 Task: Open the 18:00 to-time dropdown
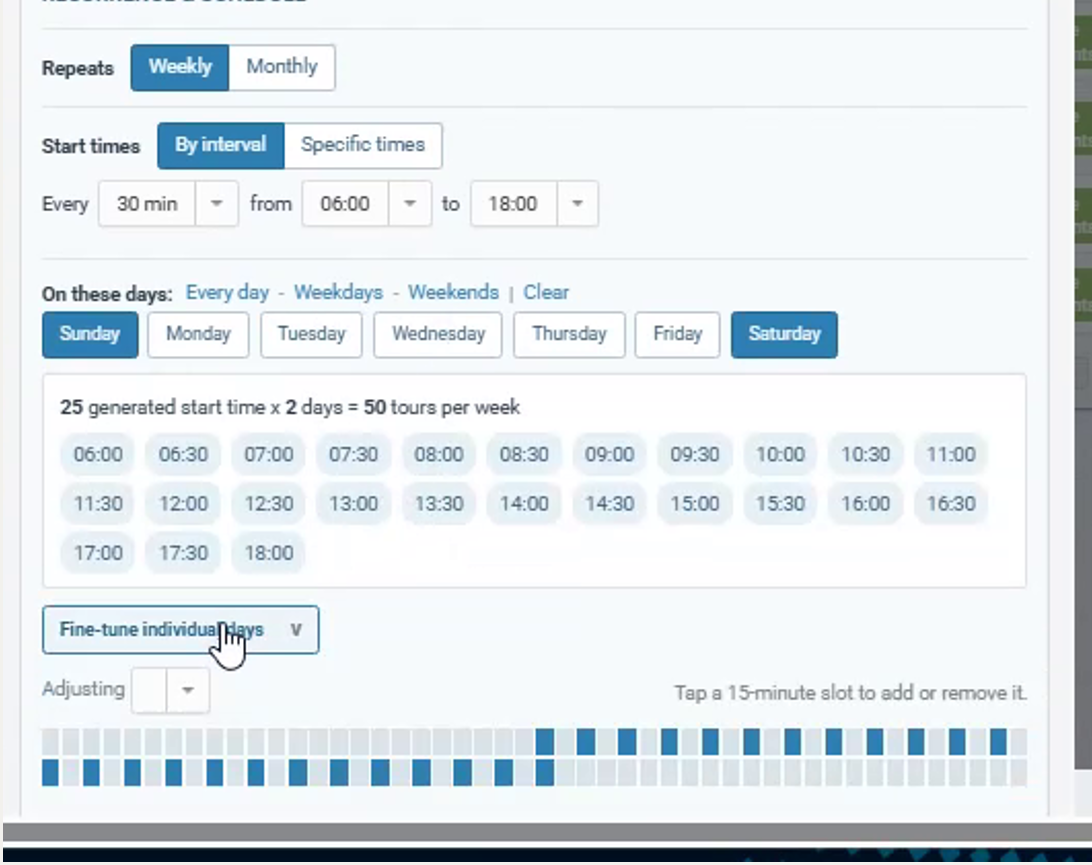(534, 204)
